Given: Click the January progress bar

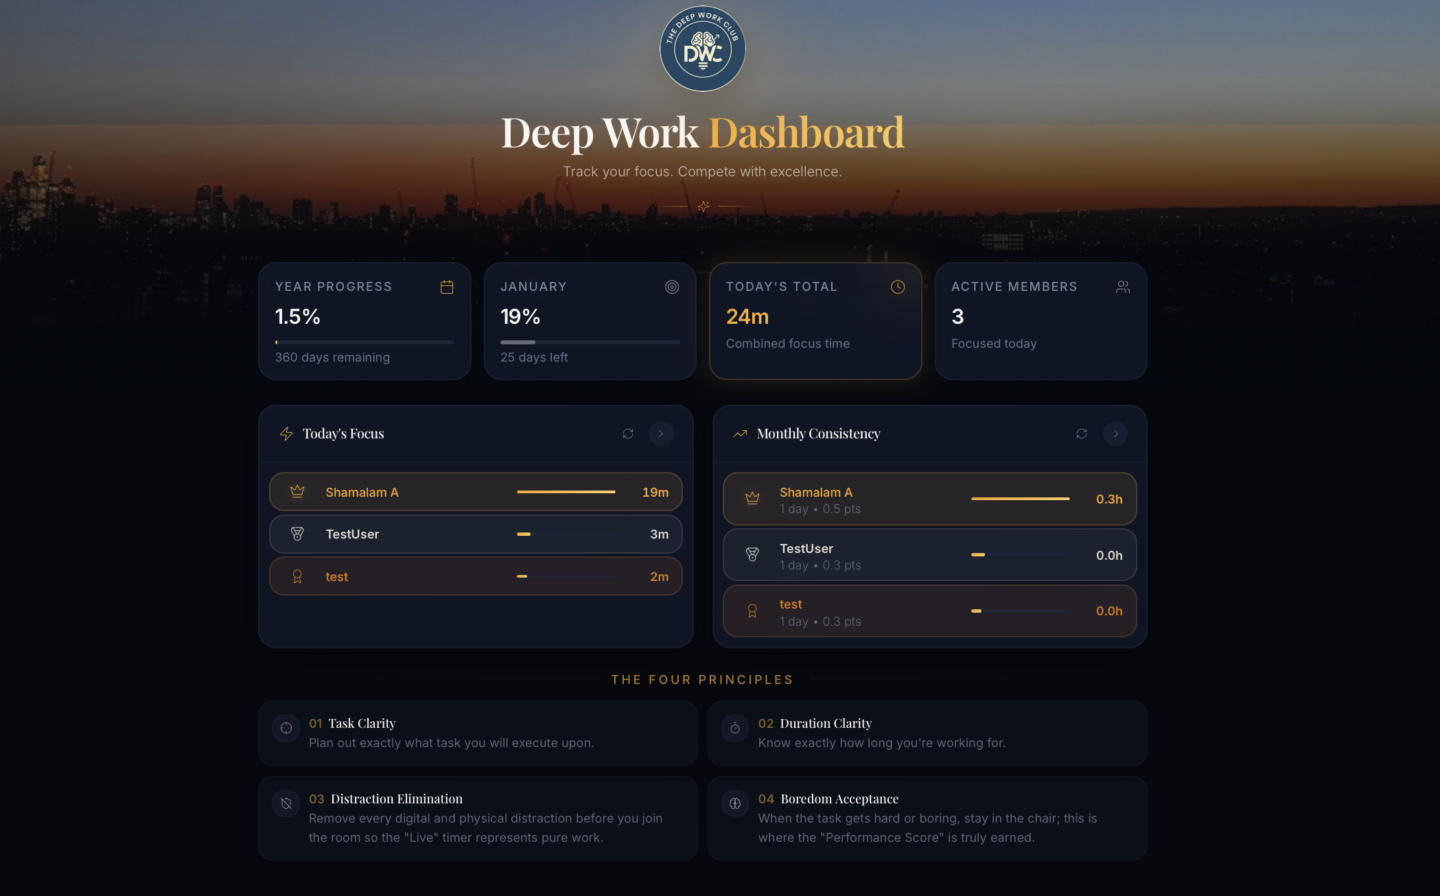Looking at the screenshot, I should [590, 342].
